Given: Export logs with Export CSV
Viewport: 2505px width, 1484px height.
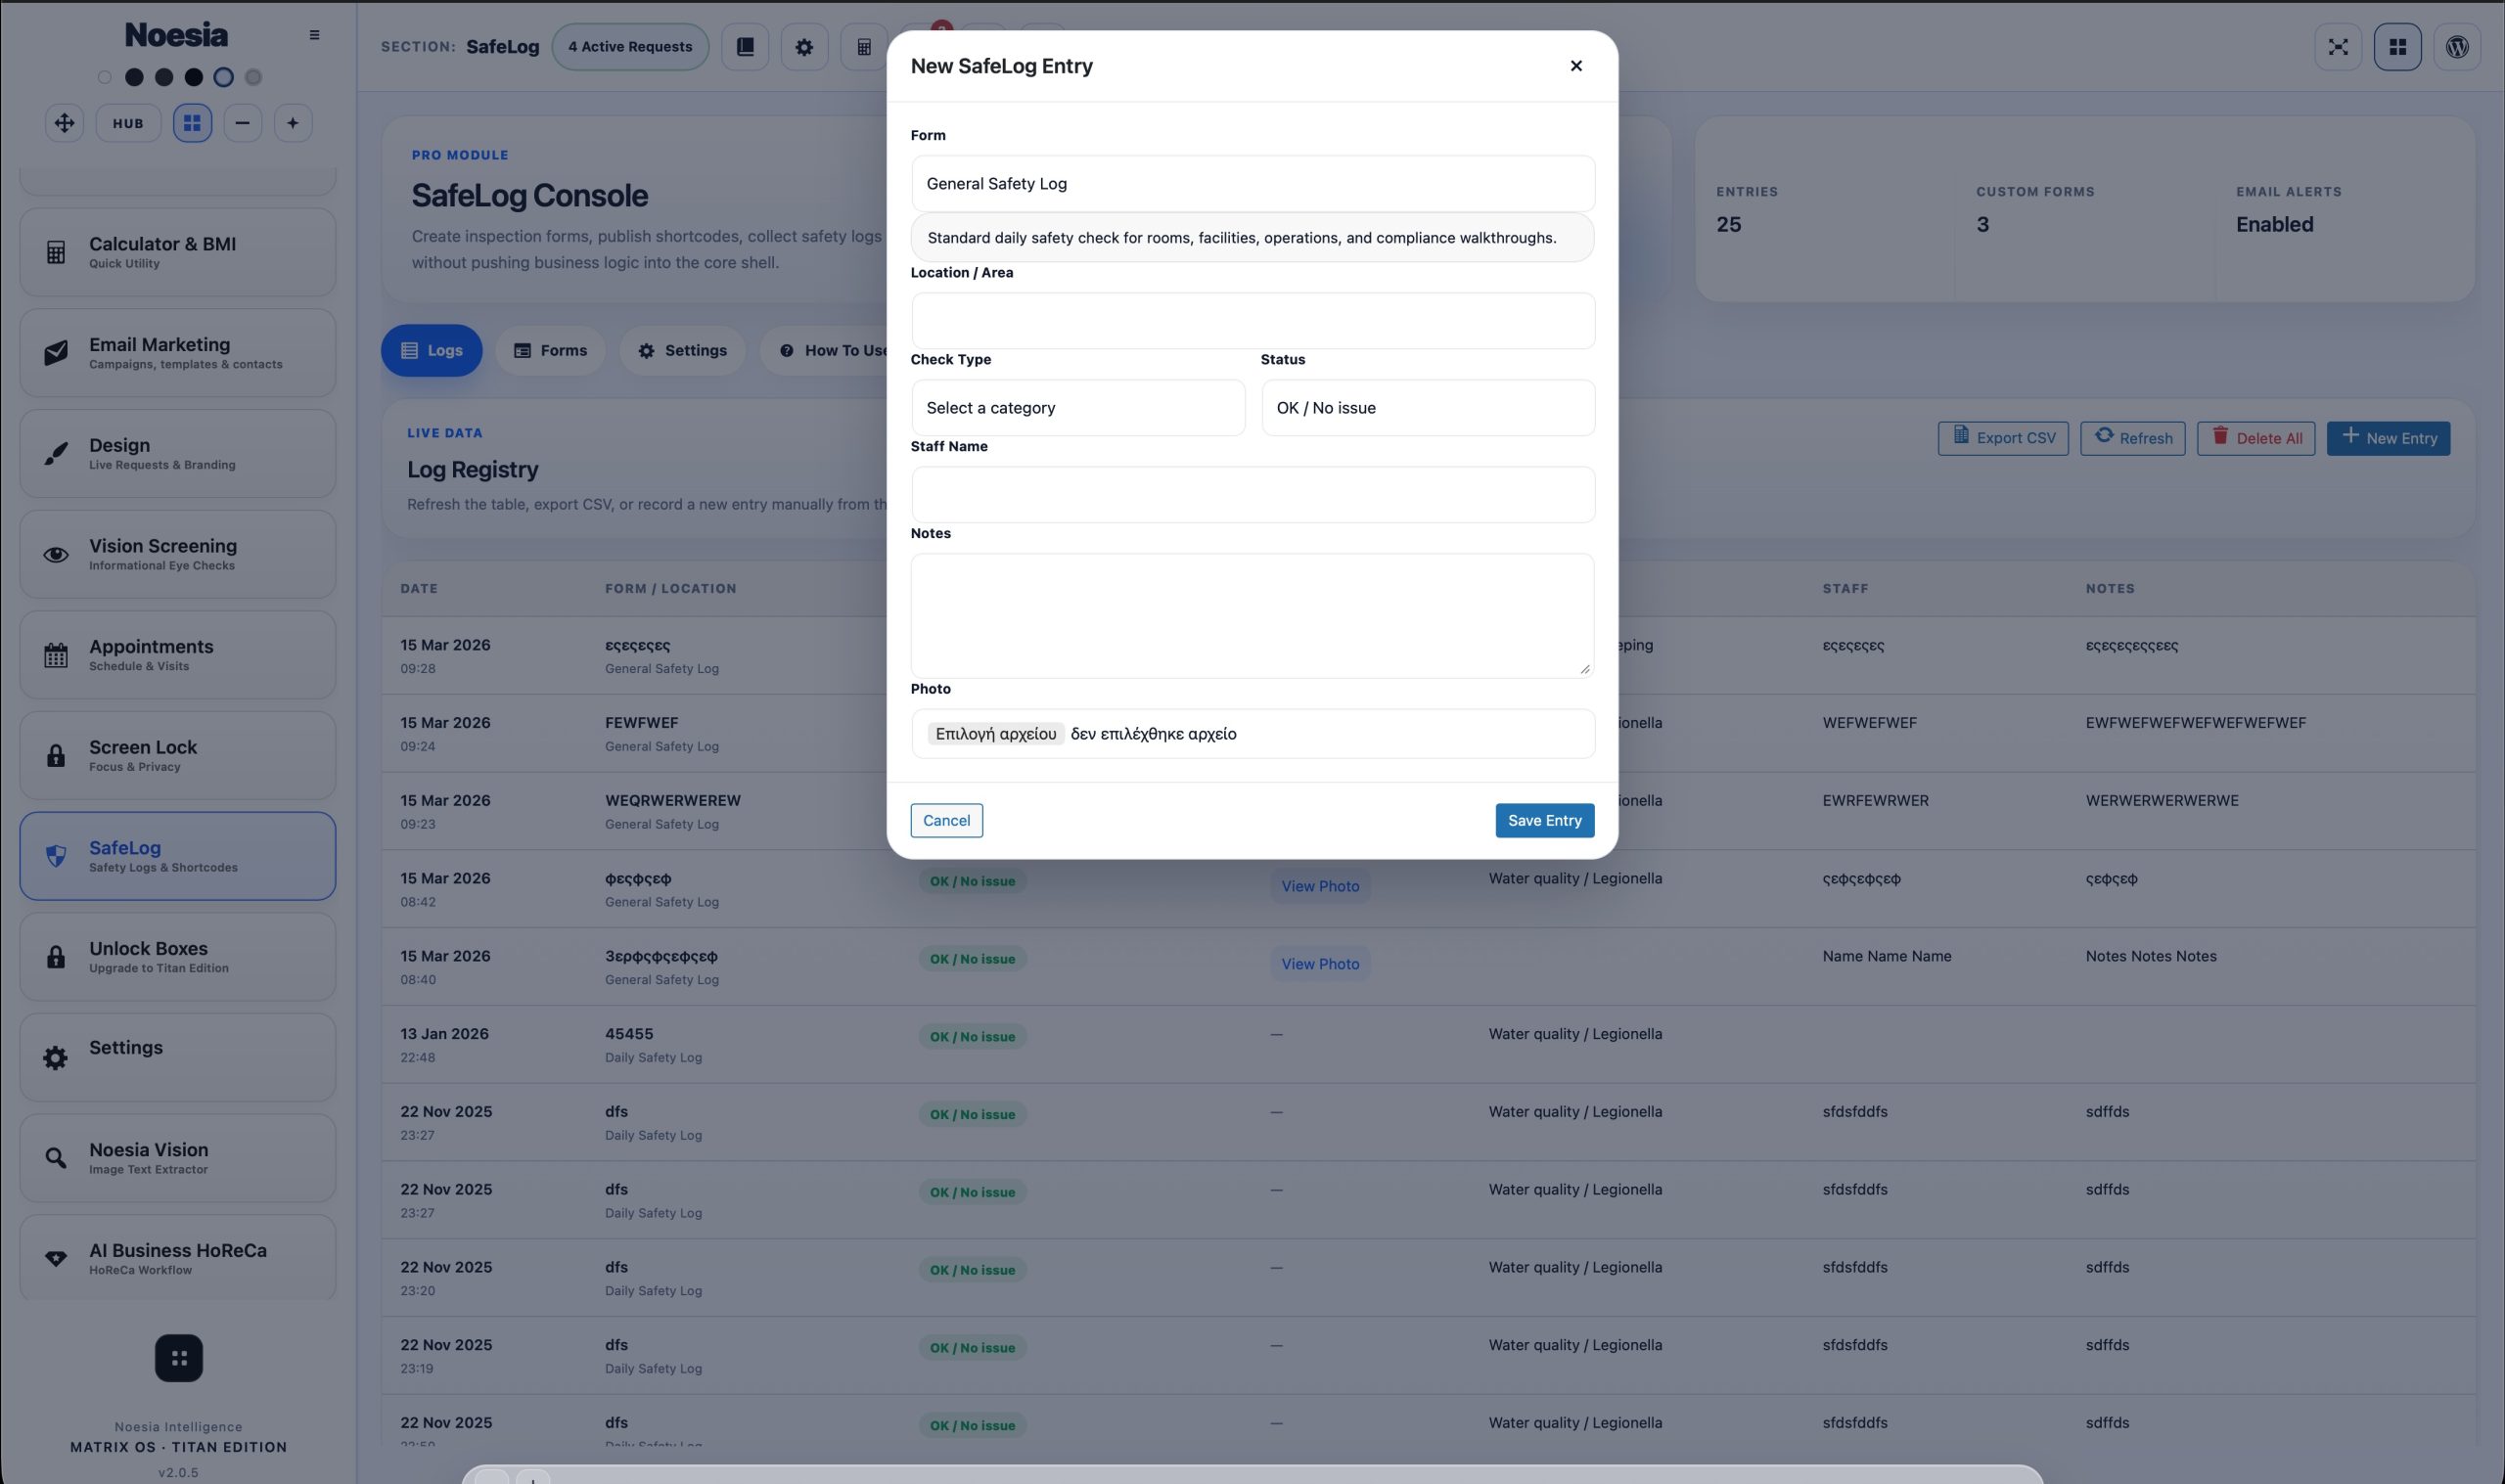Looking at the screenshot, I should [2003, 438].
